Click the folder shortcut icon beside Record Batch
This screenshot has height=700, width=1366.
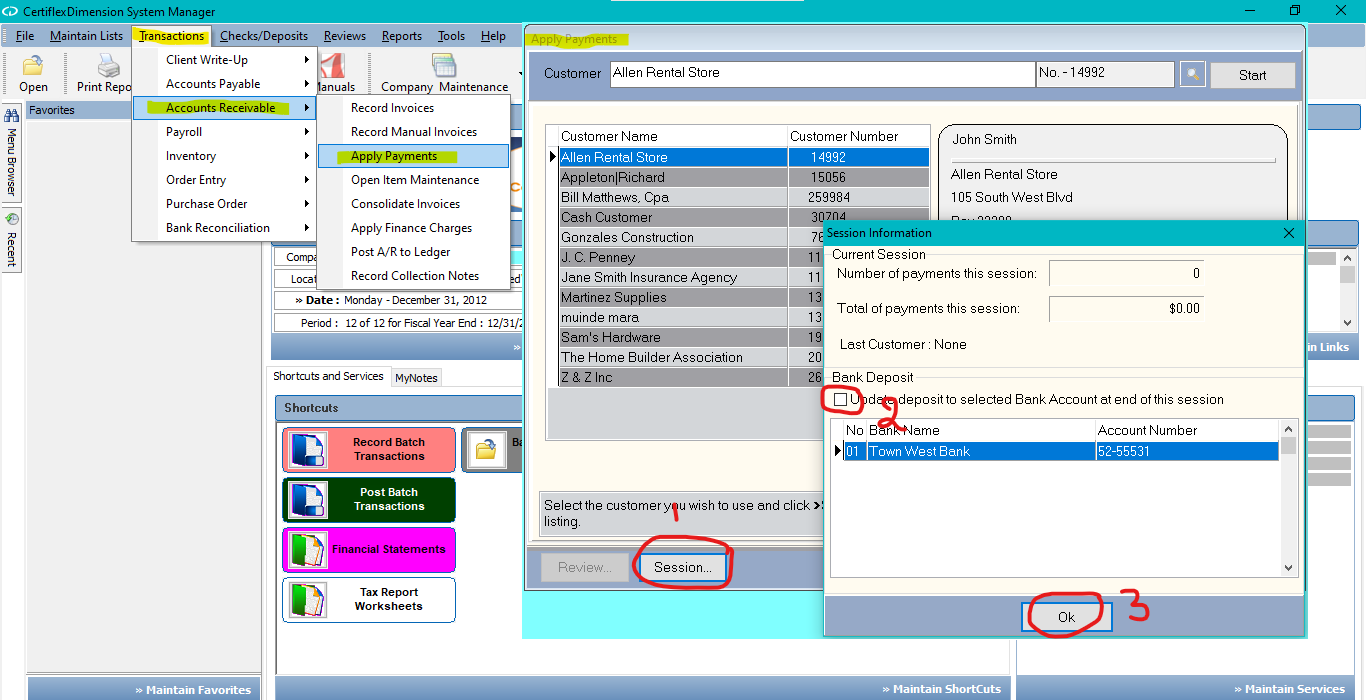485,449
